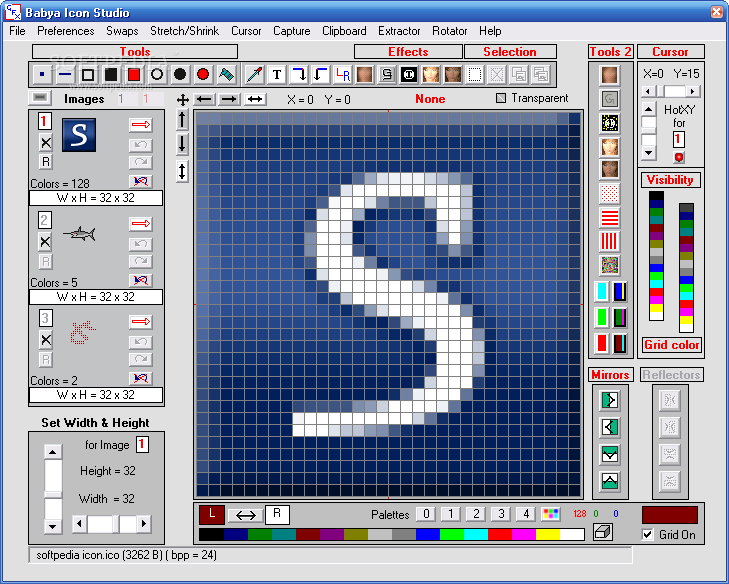Uncheck the Grid On checkbox
Image resolution: width=729 pixels, height=584 pixels.
[x=648, y=535]
